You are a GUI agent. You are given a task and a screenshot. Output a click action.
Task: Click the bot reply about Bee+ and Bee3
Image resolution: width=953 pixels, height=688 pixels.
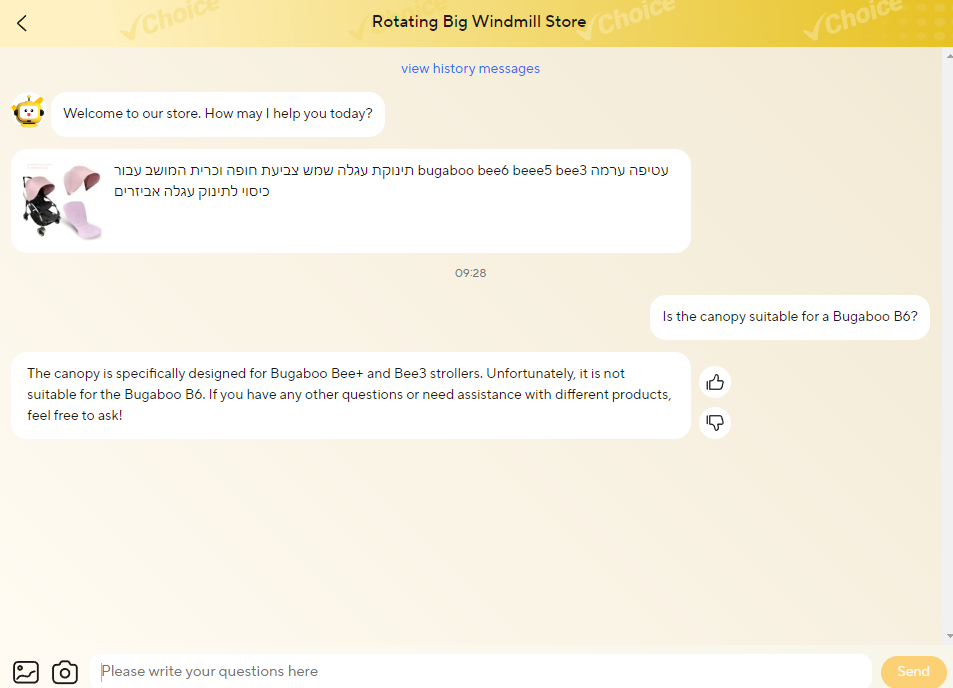[x=349, y=394]
